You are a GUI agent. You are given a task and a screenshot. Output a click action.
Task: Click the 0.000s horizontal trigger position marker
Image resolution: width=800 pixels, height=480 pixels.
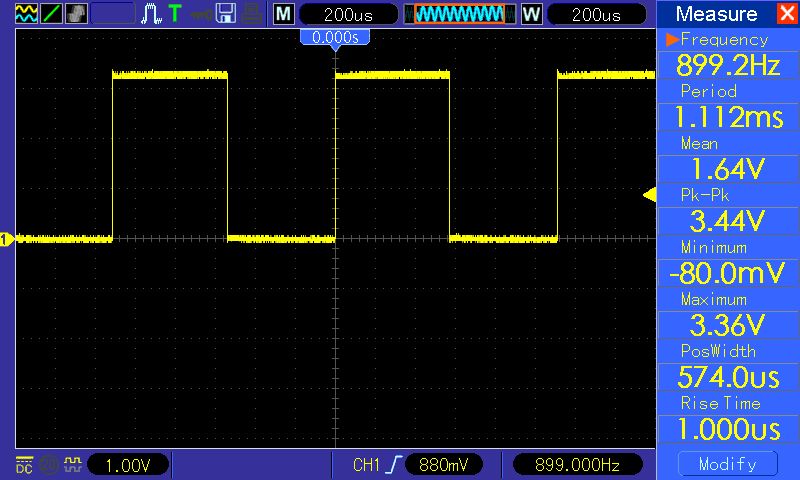[x=335, y=37]
